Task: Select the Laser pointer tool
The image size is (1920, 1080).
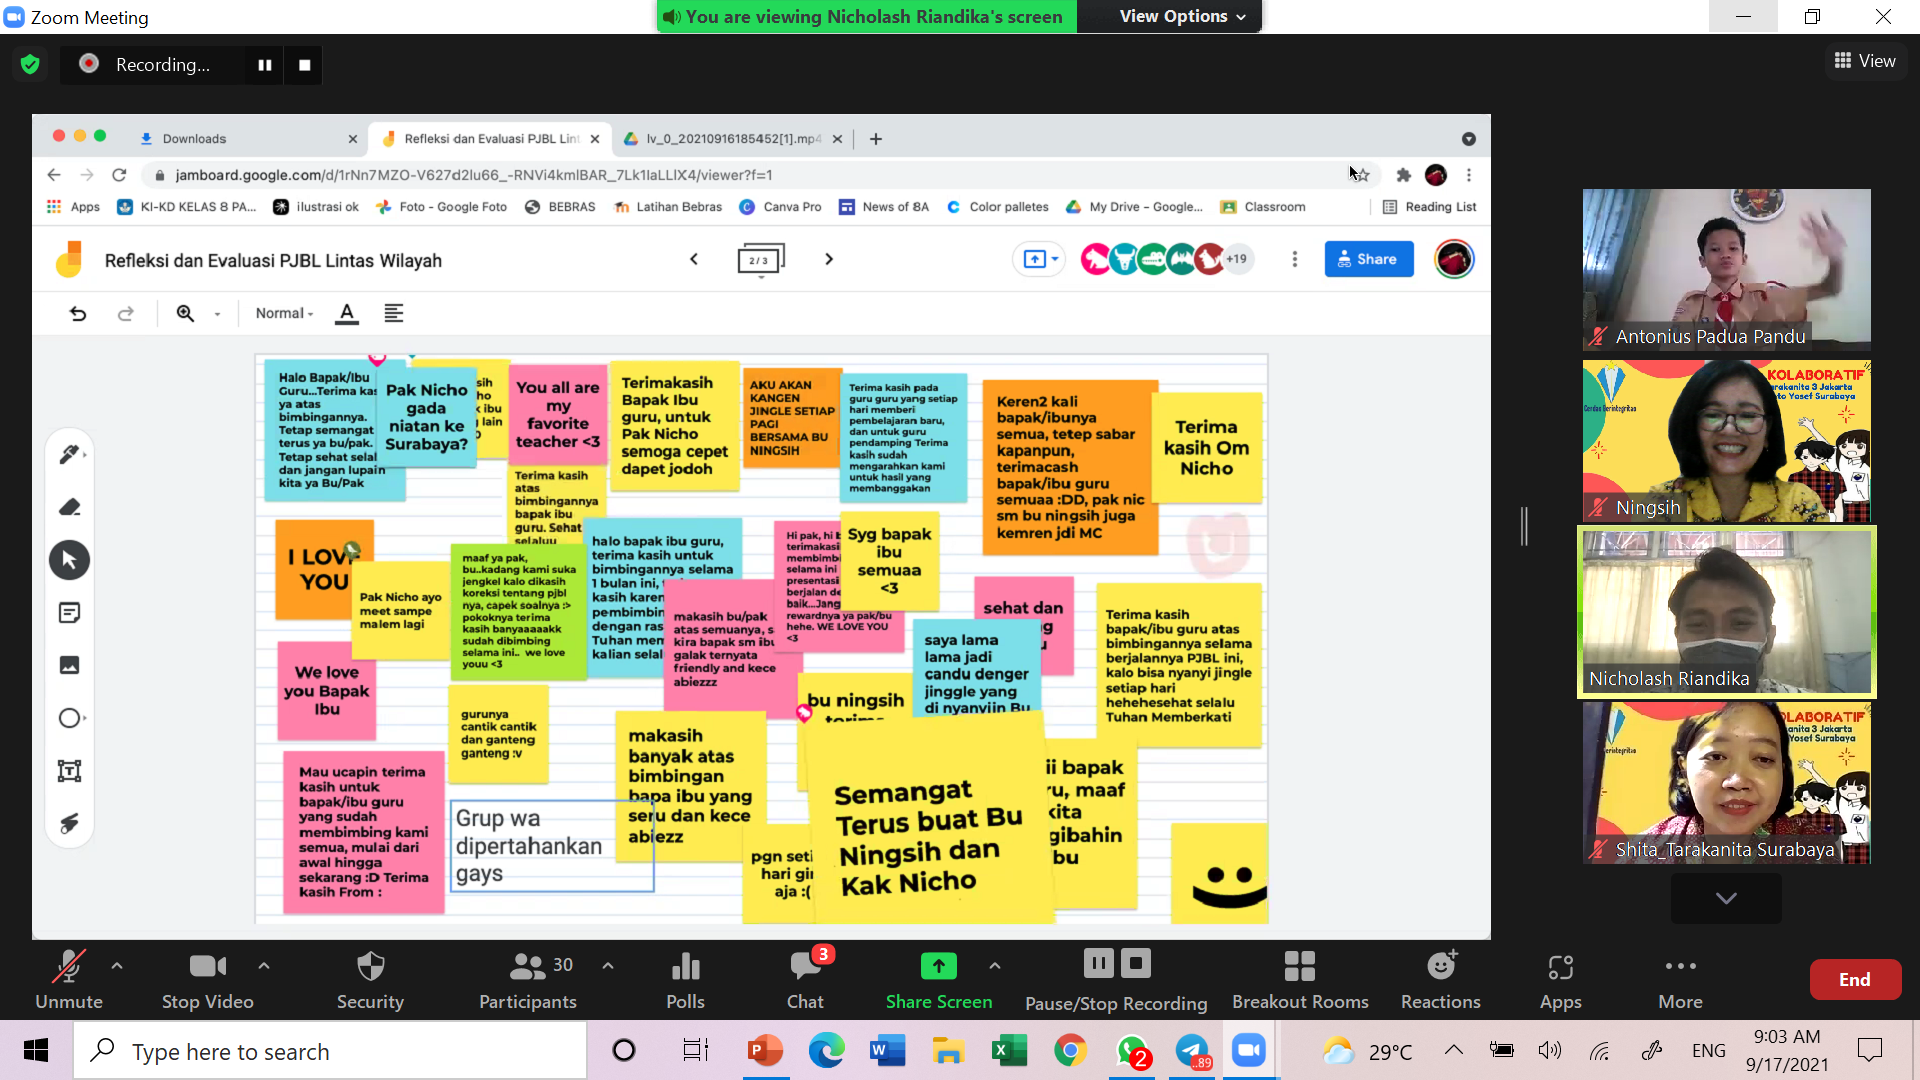Action: coord(69,823)
